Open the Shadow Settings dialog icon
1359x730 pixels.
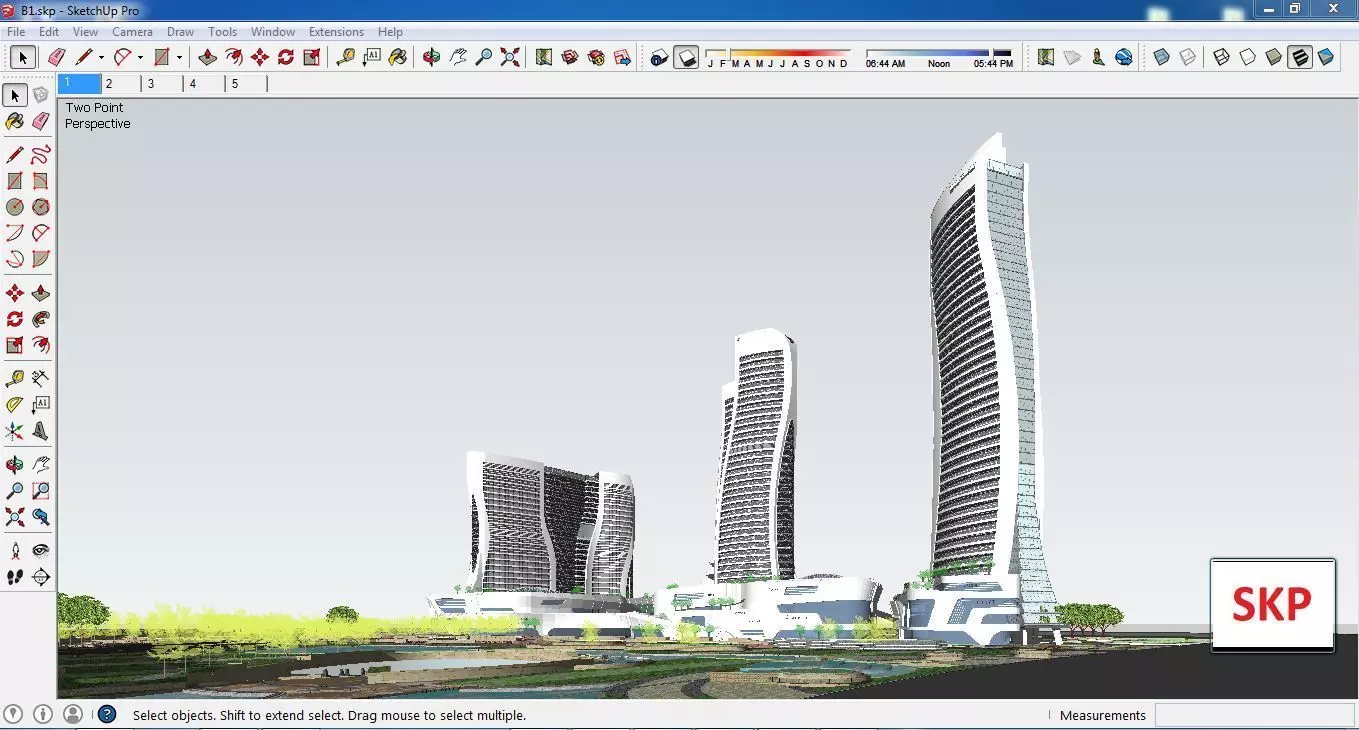(659, 57)
